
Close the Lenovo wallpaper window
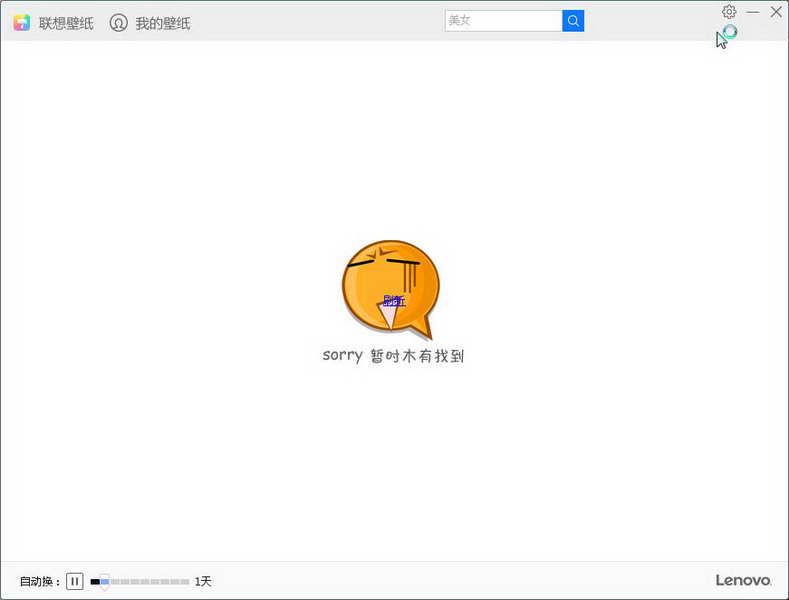776,12
